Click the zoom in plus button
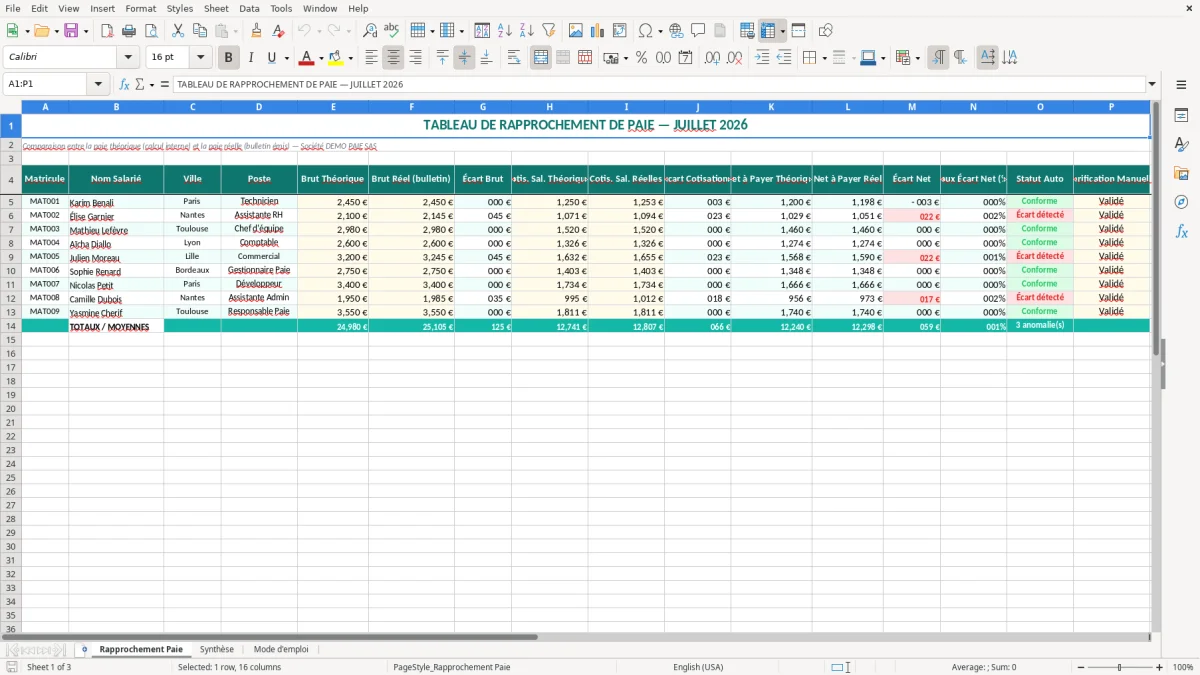 (x=1160, y=667)
